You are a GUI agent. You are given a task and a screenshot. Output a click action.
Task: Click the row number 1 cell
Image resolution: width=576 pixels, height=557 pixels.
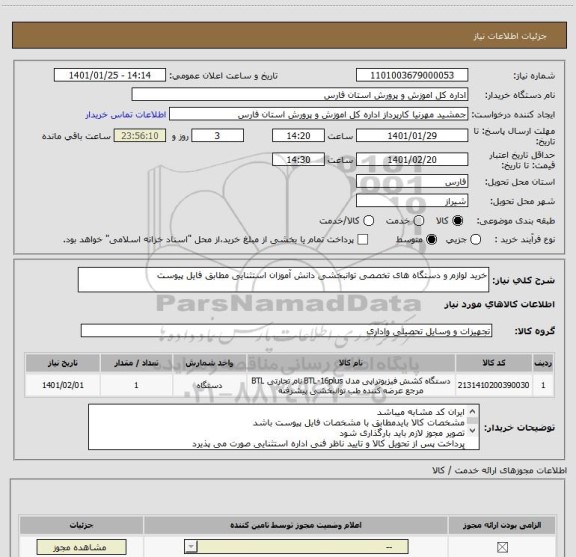543,385
